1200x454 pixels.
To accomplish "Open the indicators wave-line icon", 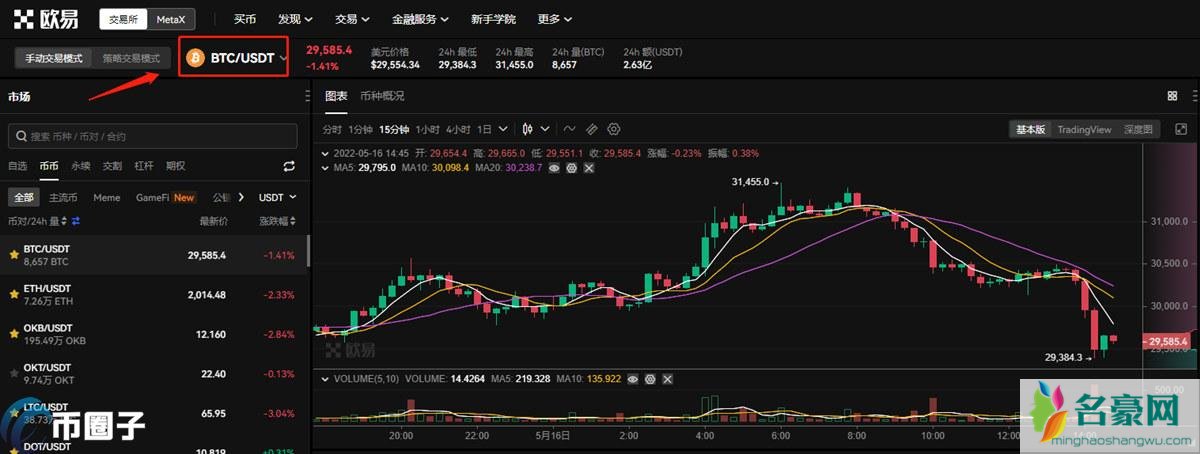I will click(x=570, y=129).
